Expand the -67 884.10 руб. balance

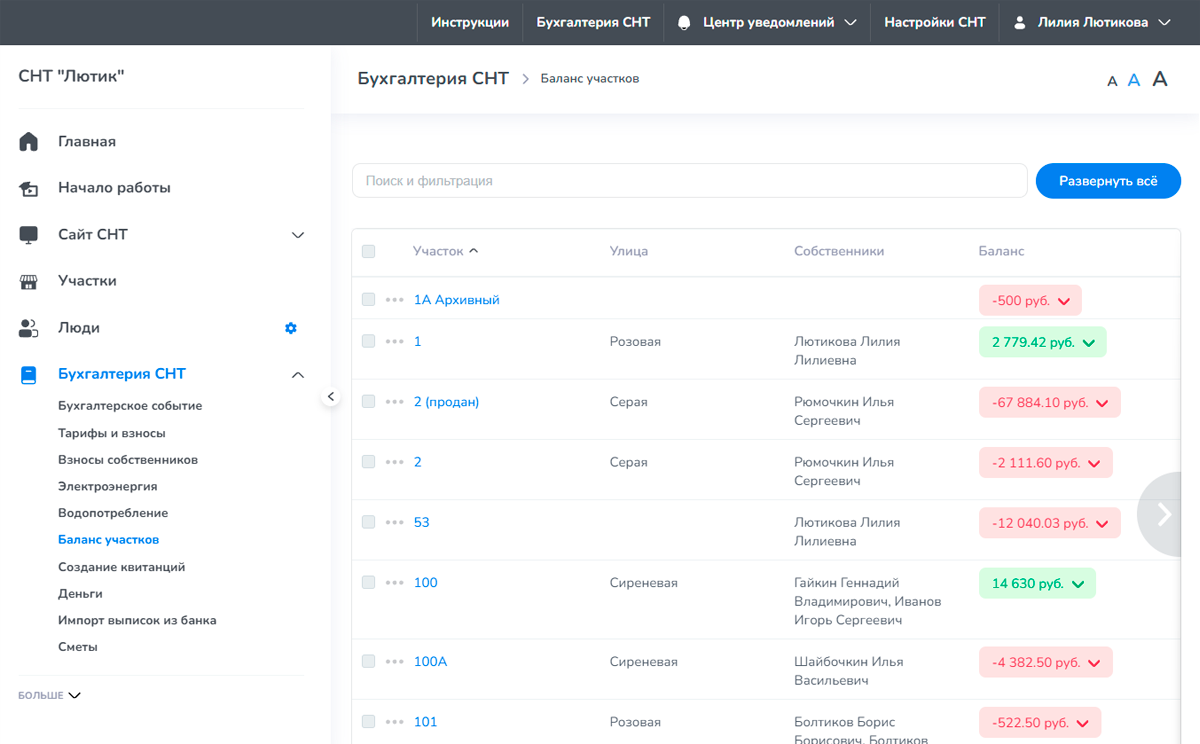point(1050,403)
